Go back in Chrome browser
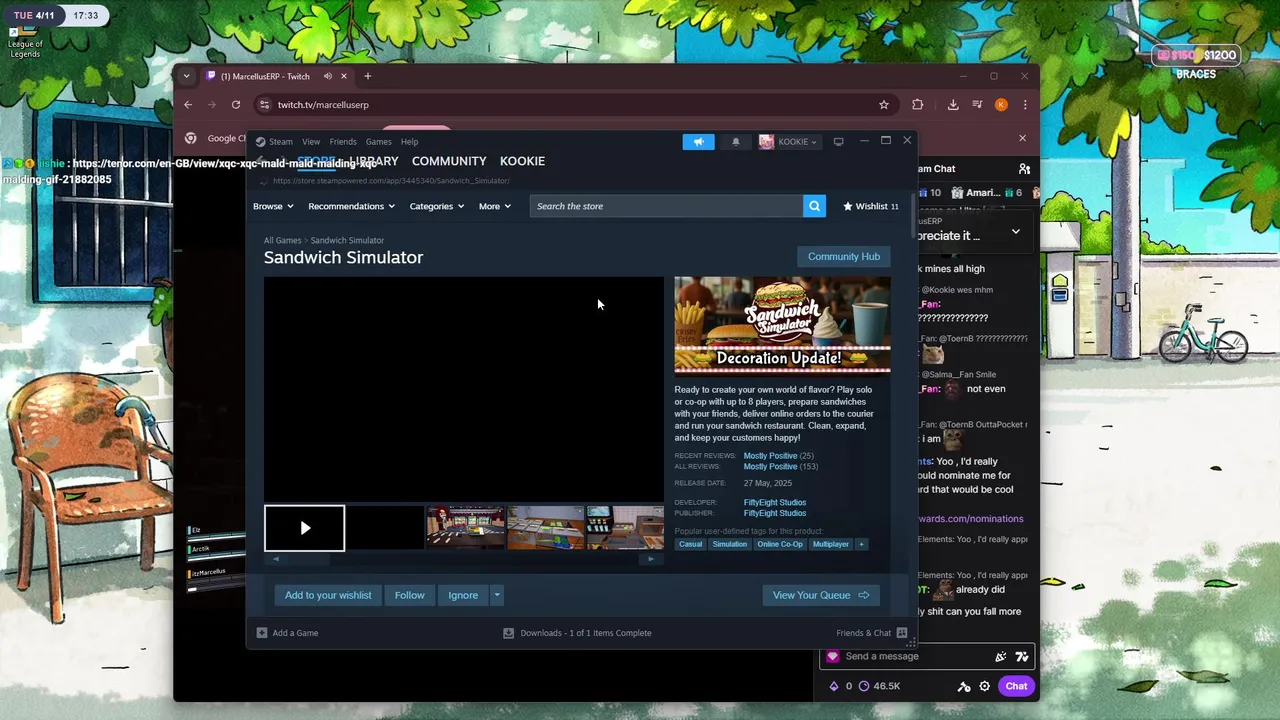Image resolution: width=1280 pixels, height=720 pixels. coord(188,105)
